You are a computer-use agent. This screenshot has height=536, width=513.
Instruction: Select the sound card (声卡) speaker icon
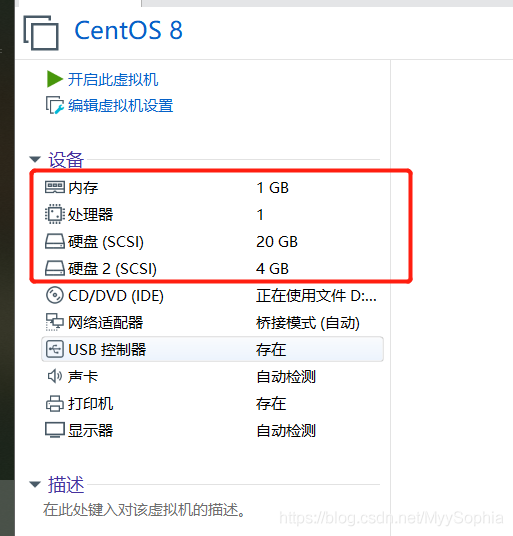pyautogui.click(x=55, y=376)
